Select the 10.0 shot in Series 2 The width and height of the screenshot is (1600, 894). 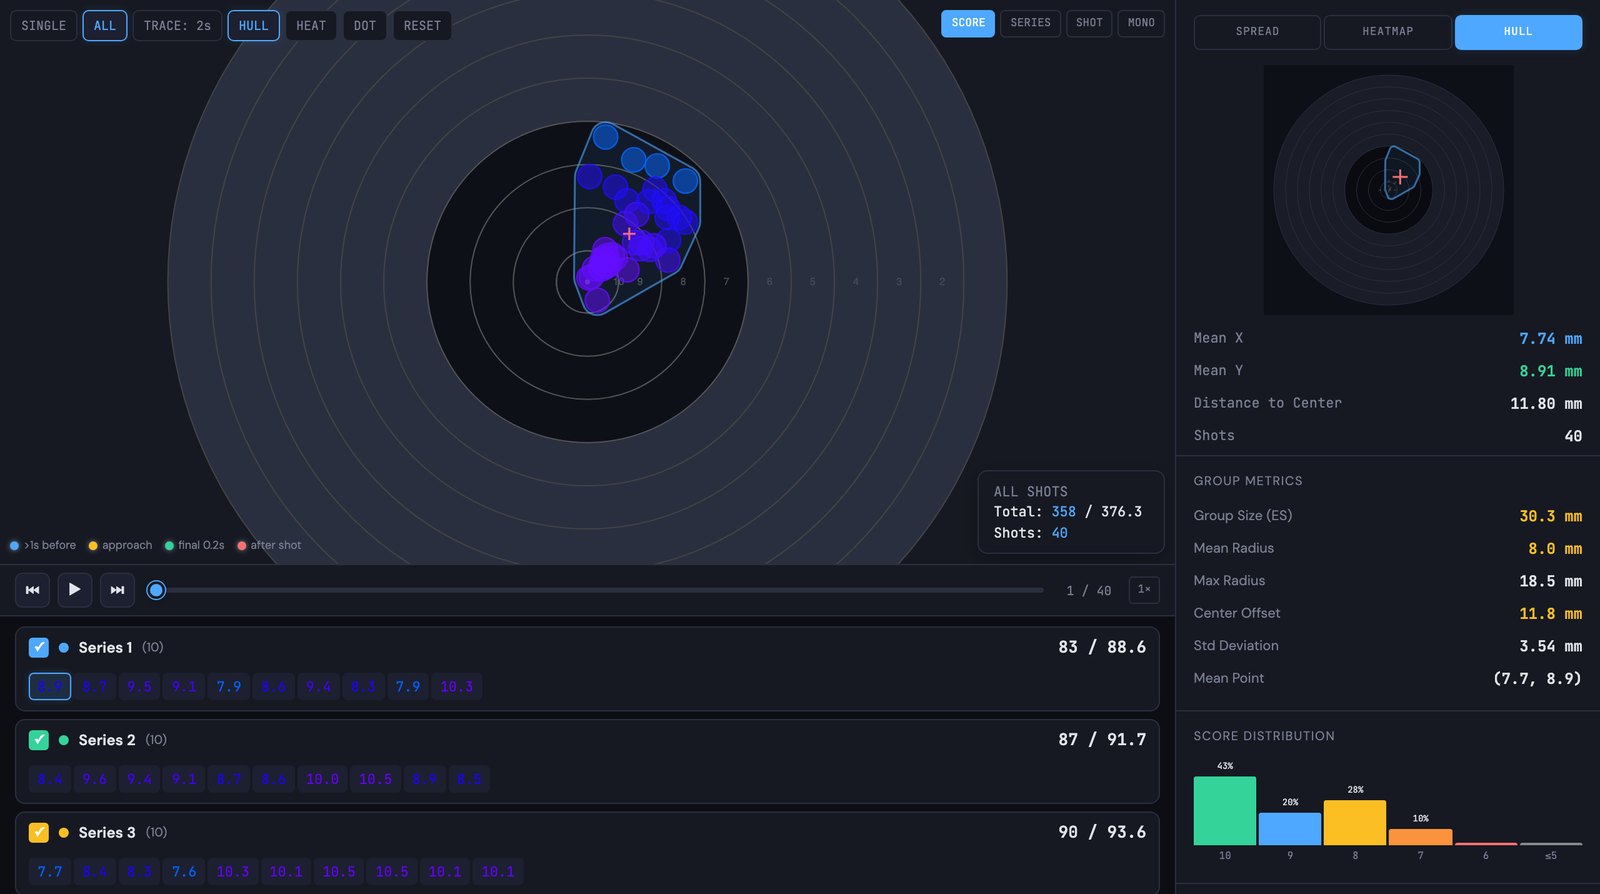click(x=322, y=779)
